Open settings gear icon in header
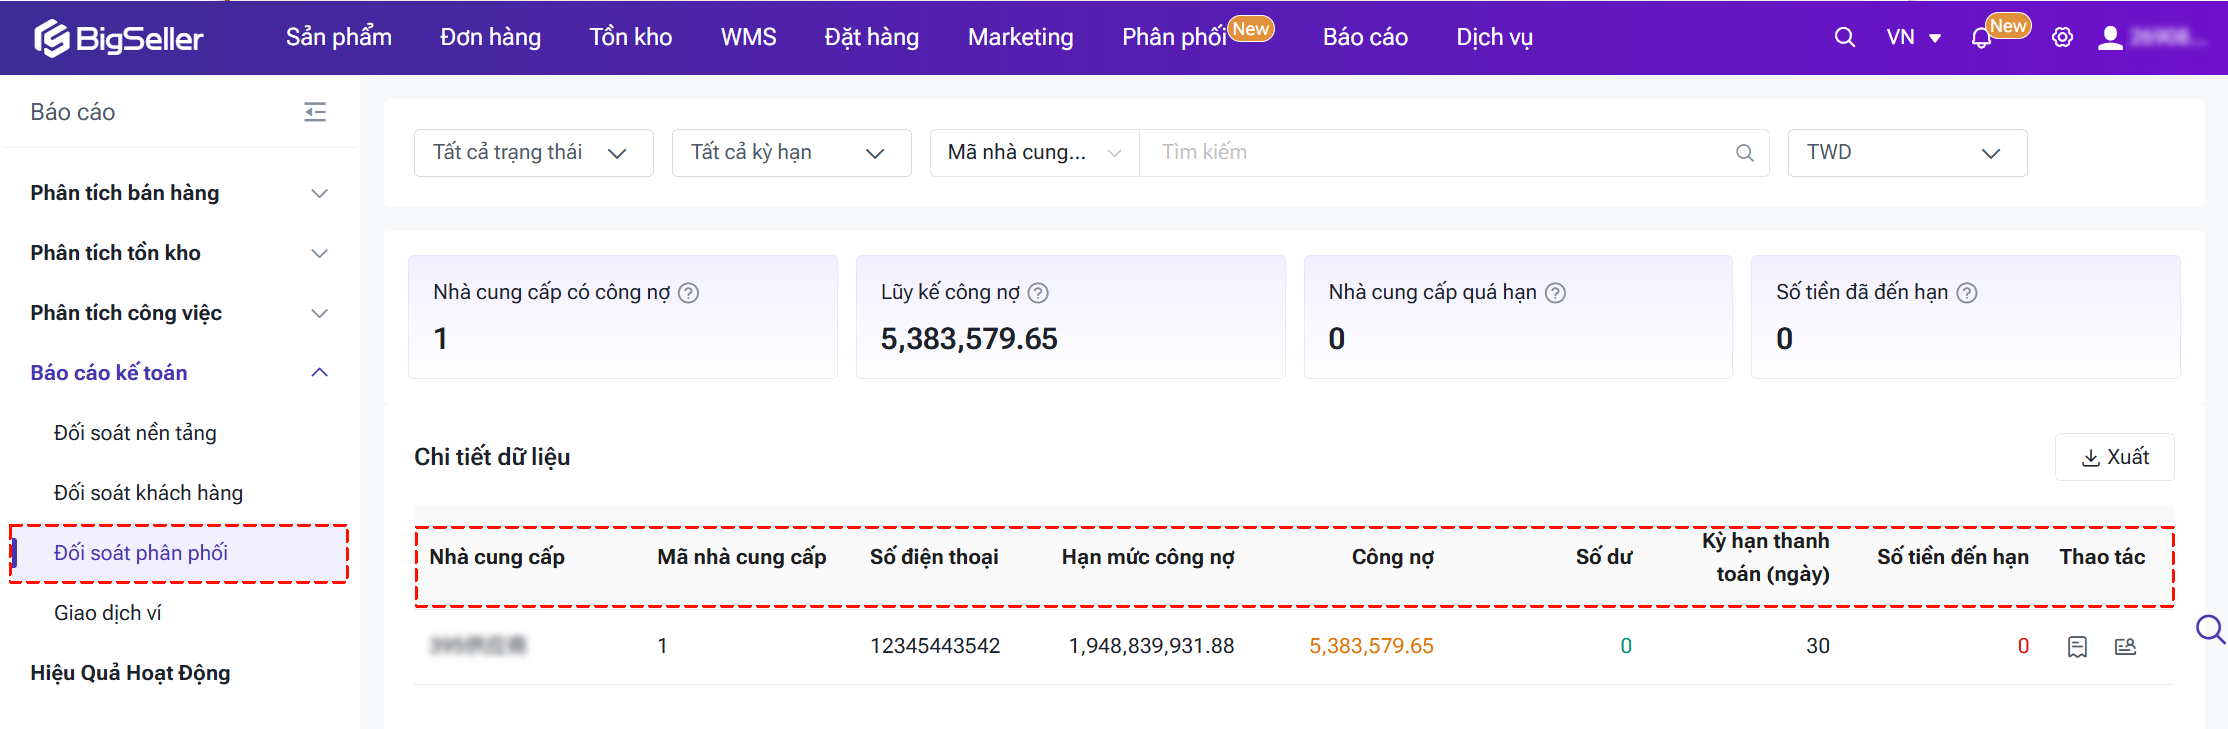The width and height of the screenshot is (2228, 729). pyautogui.click(x=2062, y=38)
